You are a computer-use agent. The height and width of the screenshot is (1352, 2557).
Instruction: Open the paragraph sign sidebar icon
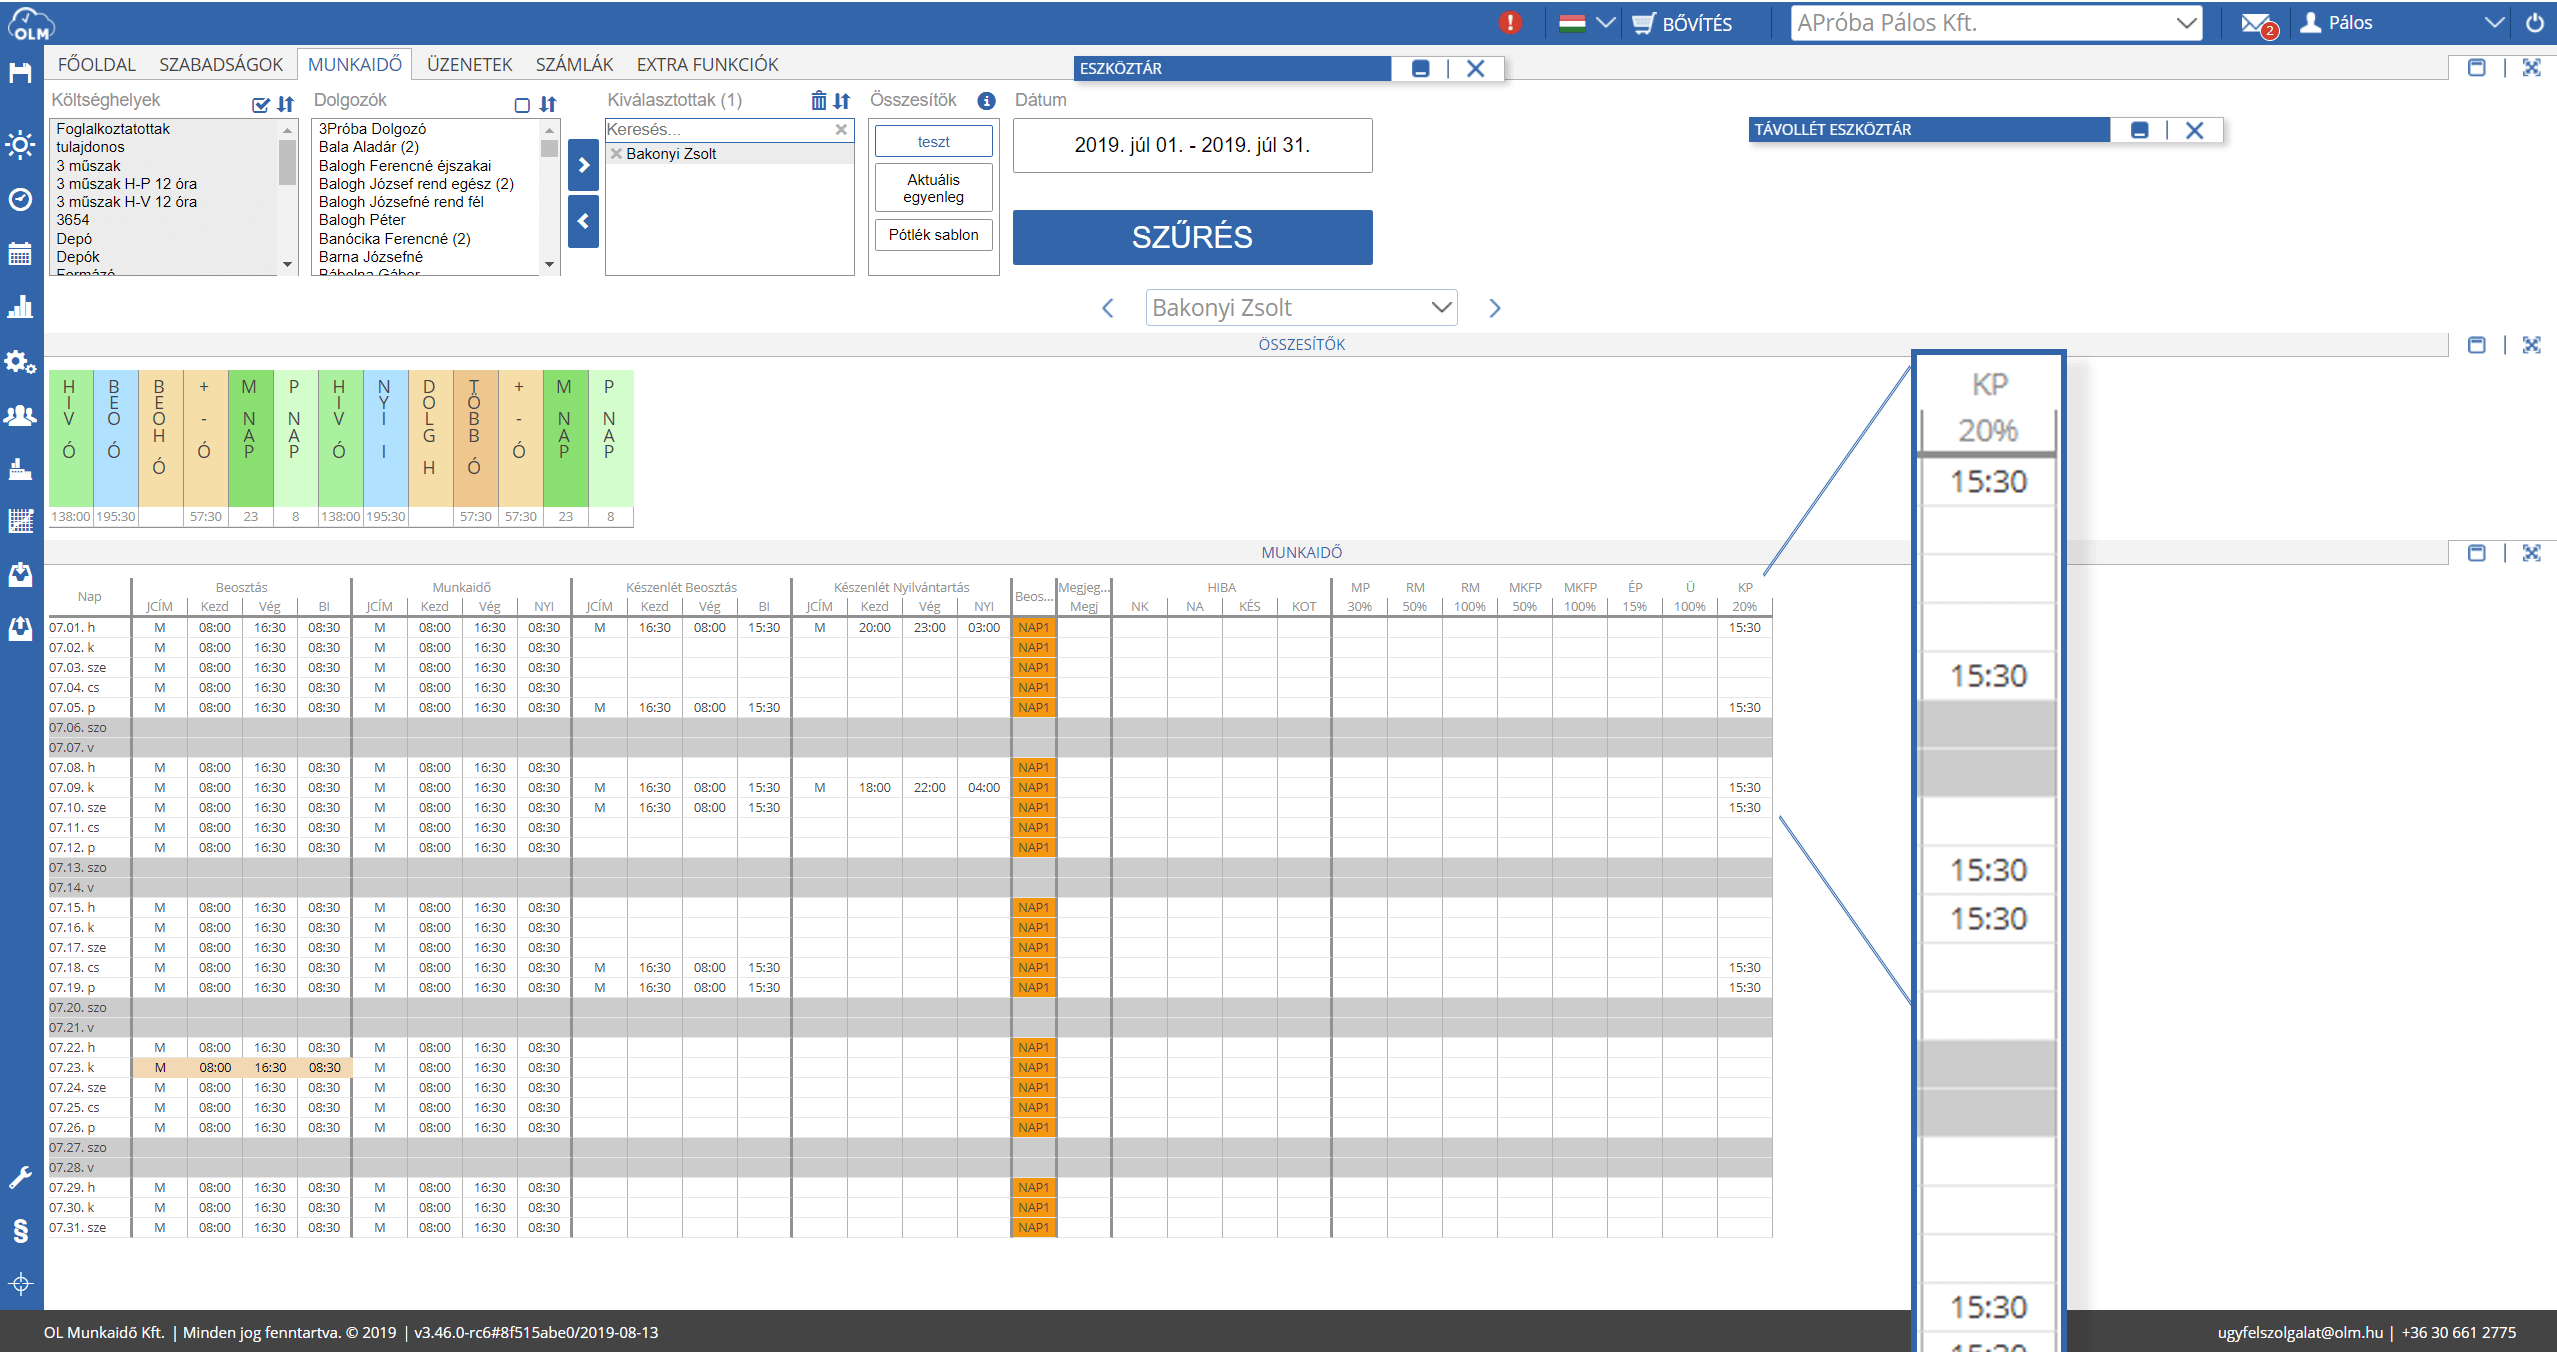point(20,1231)
